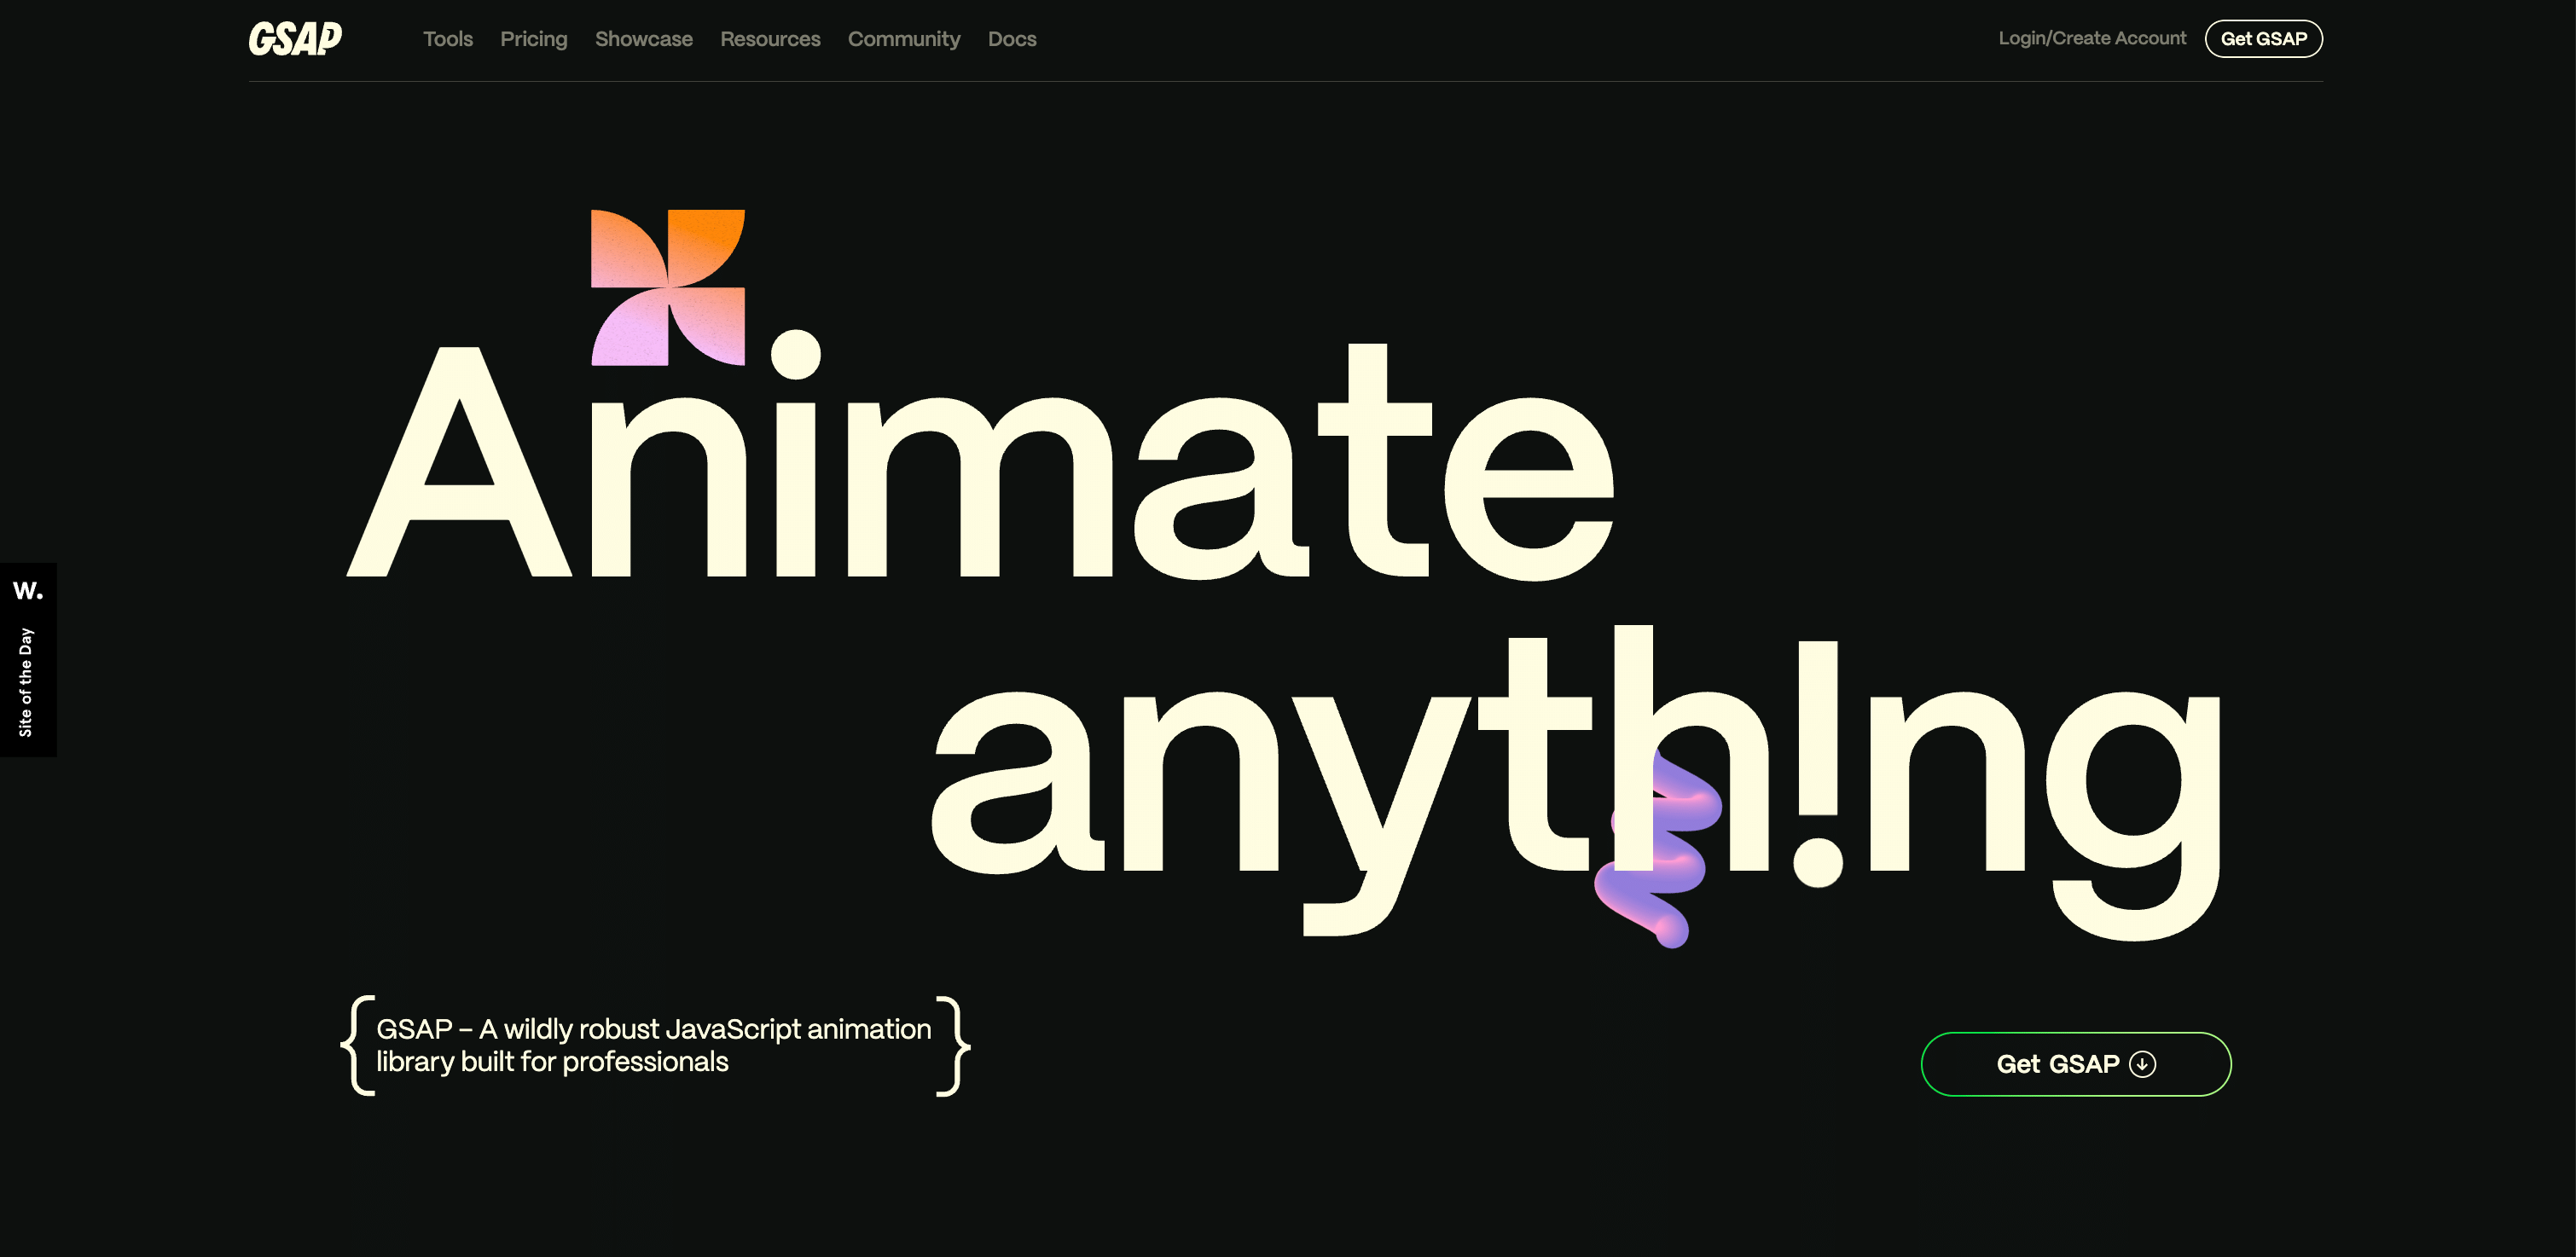This screenshot has width=2576, height=1257.
Task: Open the Resources nav item
Action: 770,39
